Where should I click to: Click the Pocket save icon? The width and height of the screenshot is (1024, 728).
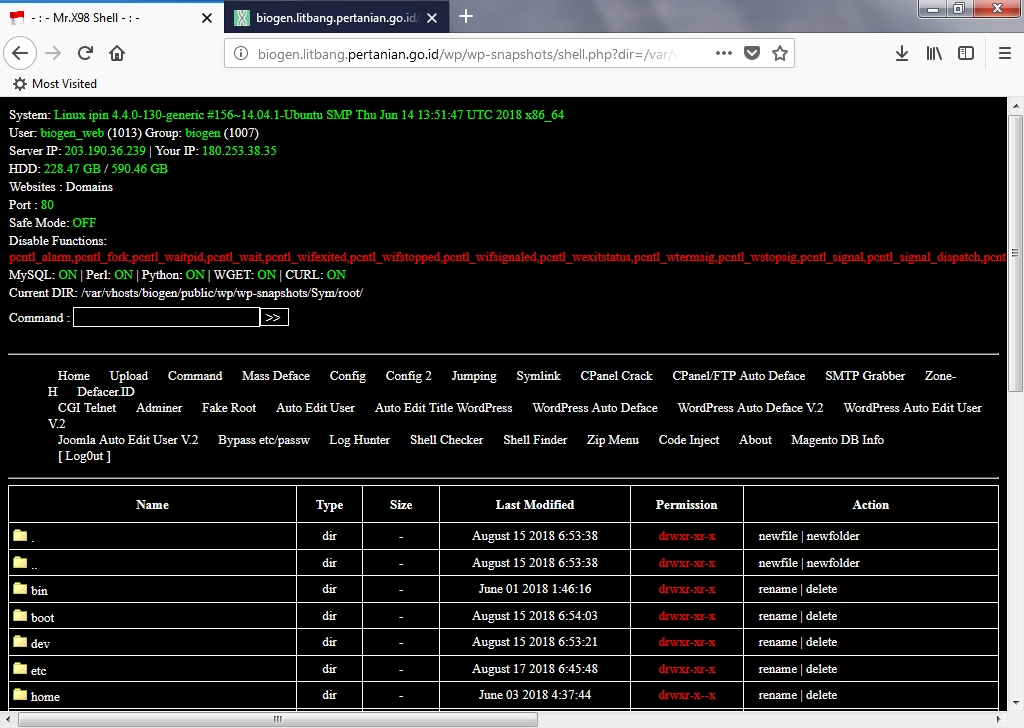[752, 53]
